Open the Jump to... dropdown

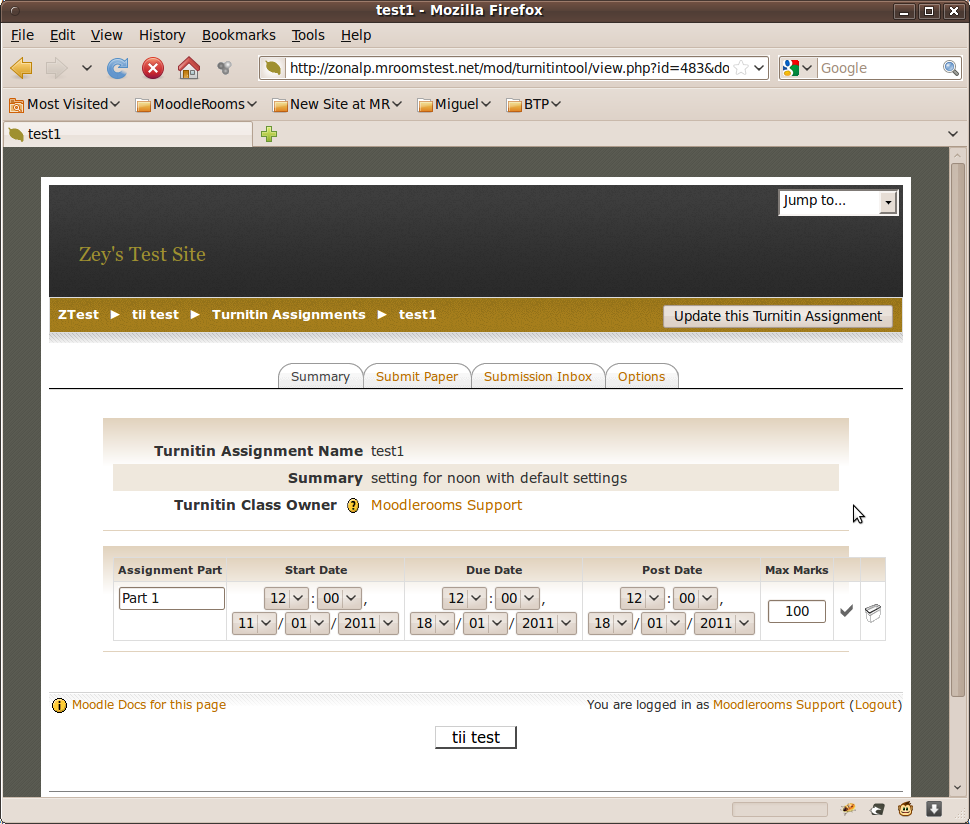[838, 202]
